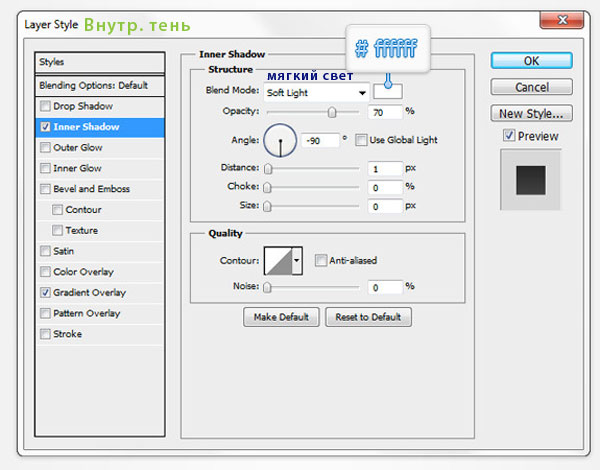
Task: Expand the Contour picker arrow
Action: (297, 261)
